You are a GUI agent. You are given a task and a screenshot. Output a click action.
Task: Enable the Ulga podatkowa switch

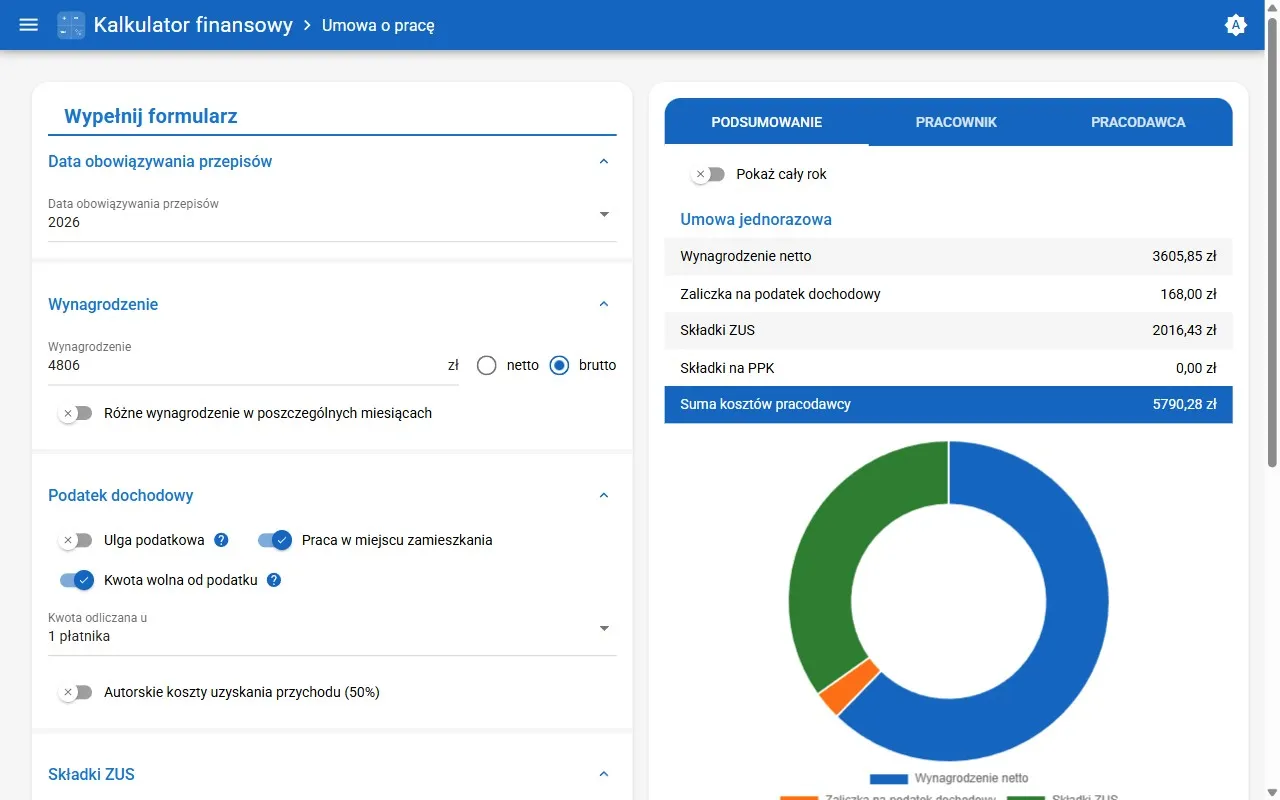pyautogui.click(x=76, y=540)
